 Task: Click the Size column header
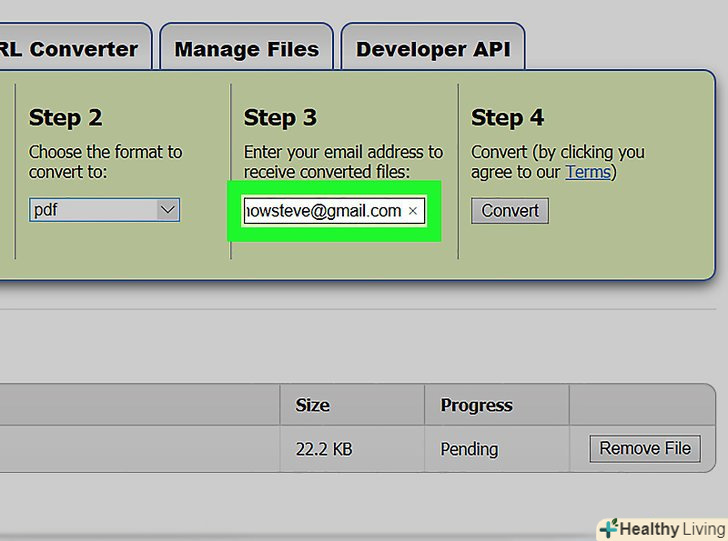click(313, 405)
